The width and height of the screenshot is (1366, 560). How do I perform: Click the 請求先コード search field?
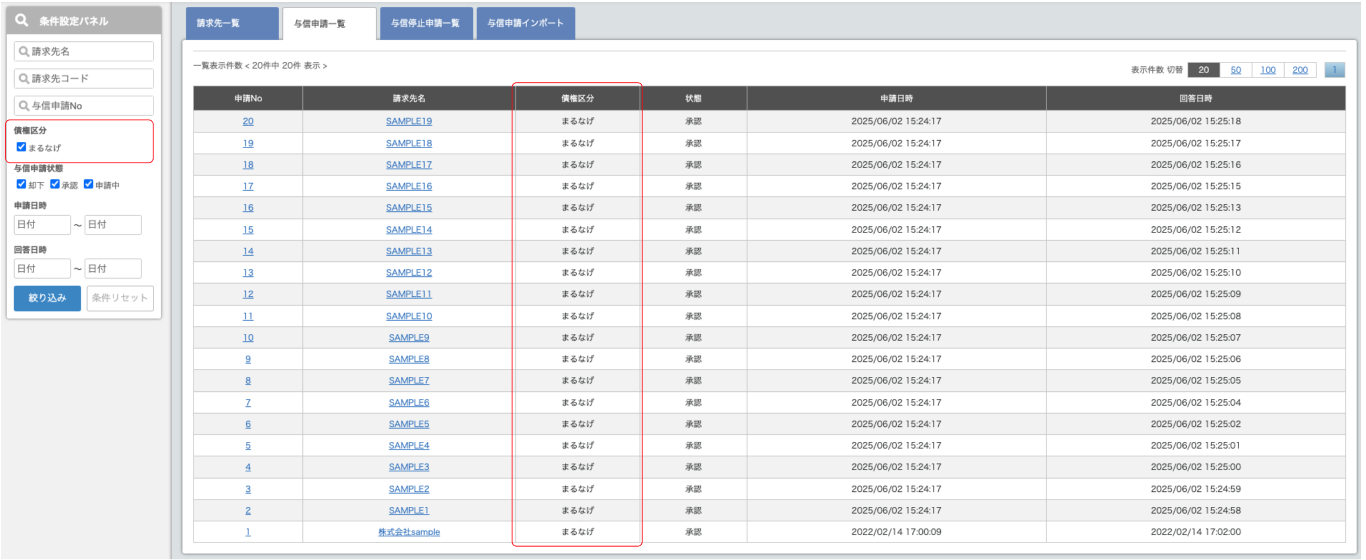[x=85, y=78]
